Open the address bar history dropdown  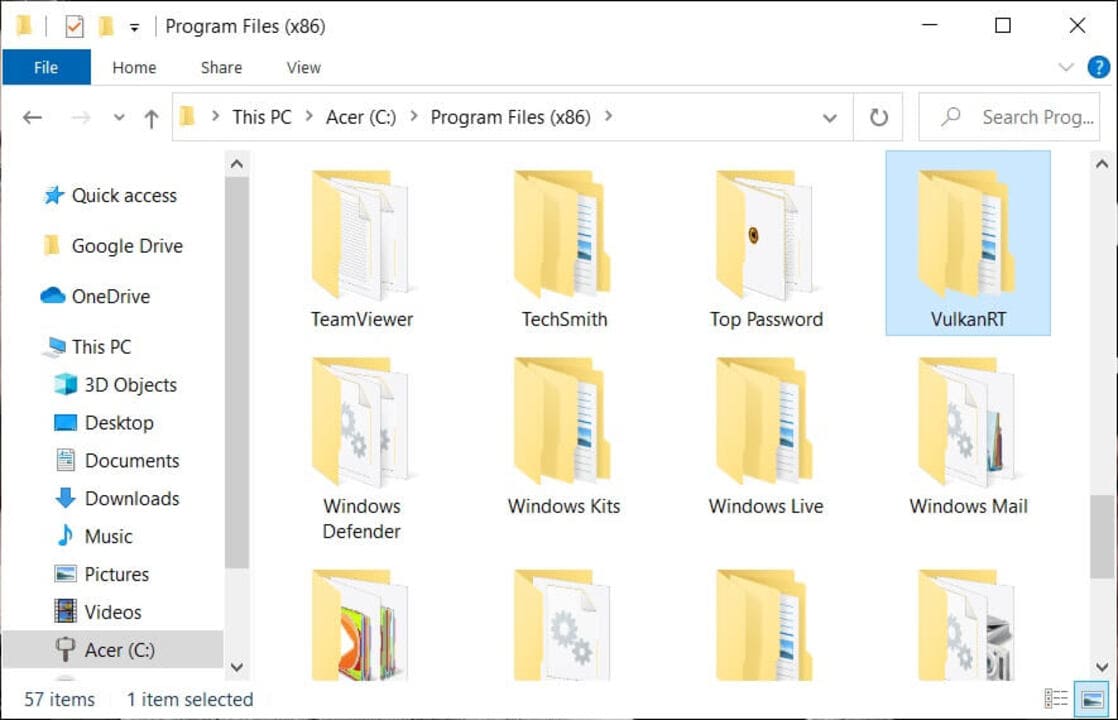click(x=829, y=118)
